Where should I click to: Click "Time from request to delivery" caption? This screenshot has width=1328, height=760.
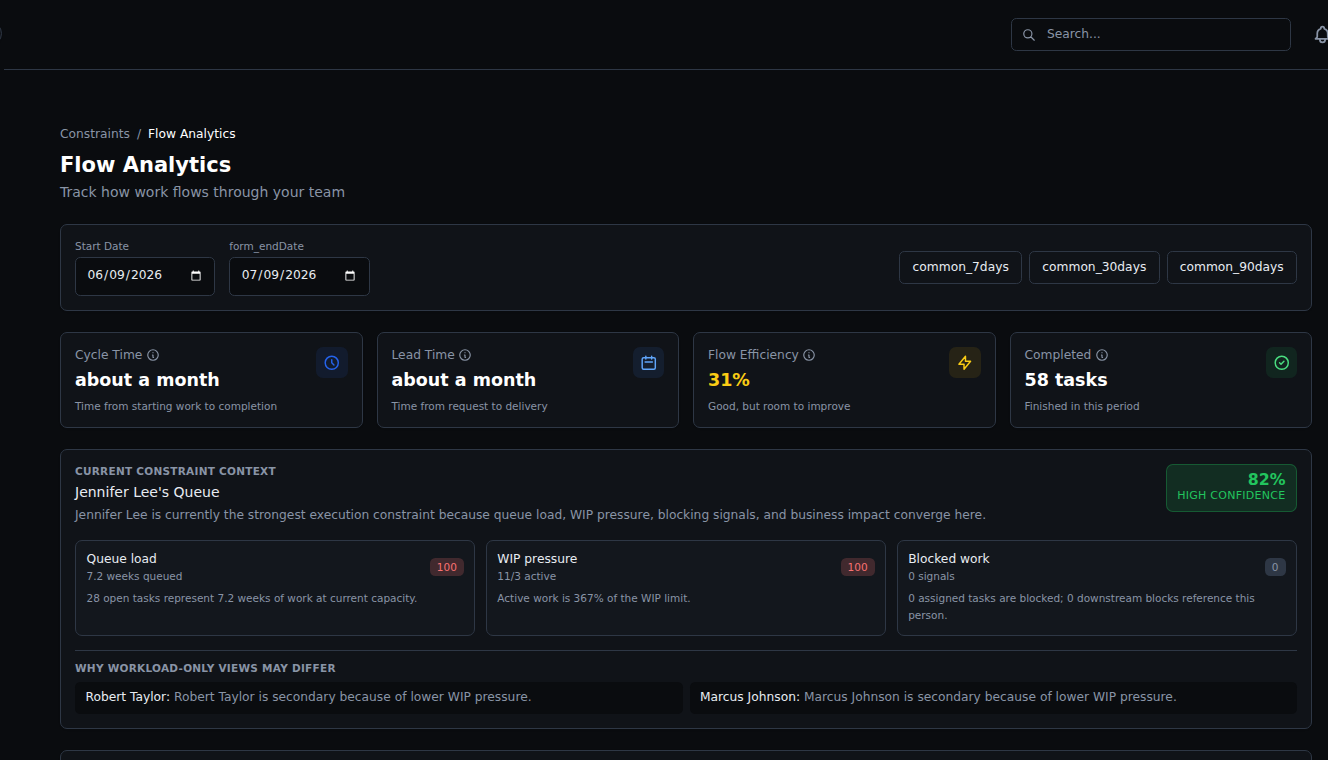470,407
